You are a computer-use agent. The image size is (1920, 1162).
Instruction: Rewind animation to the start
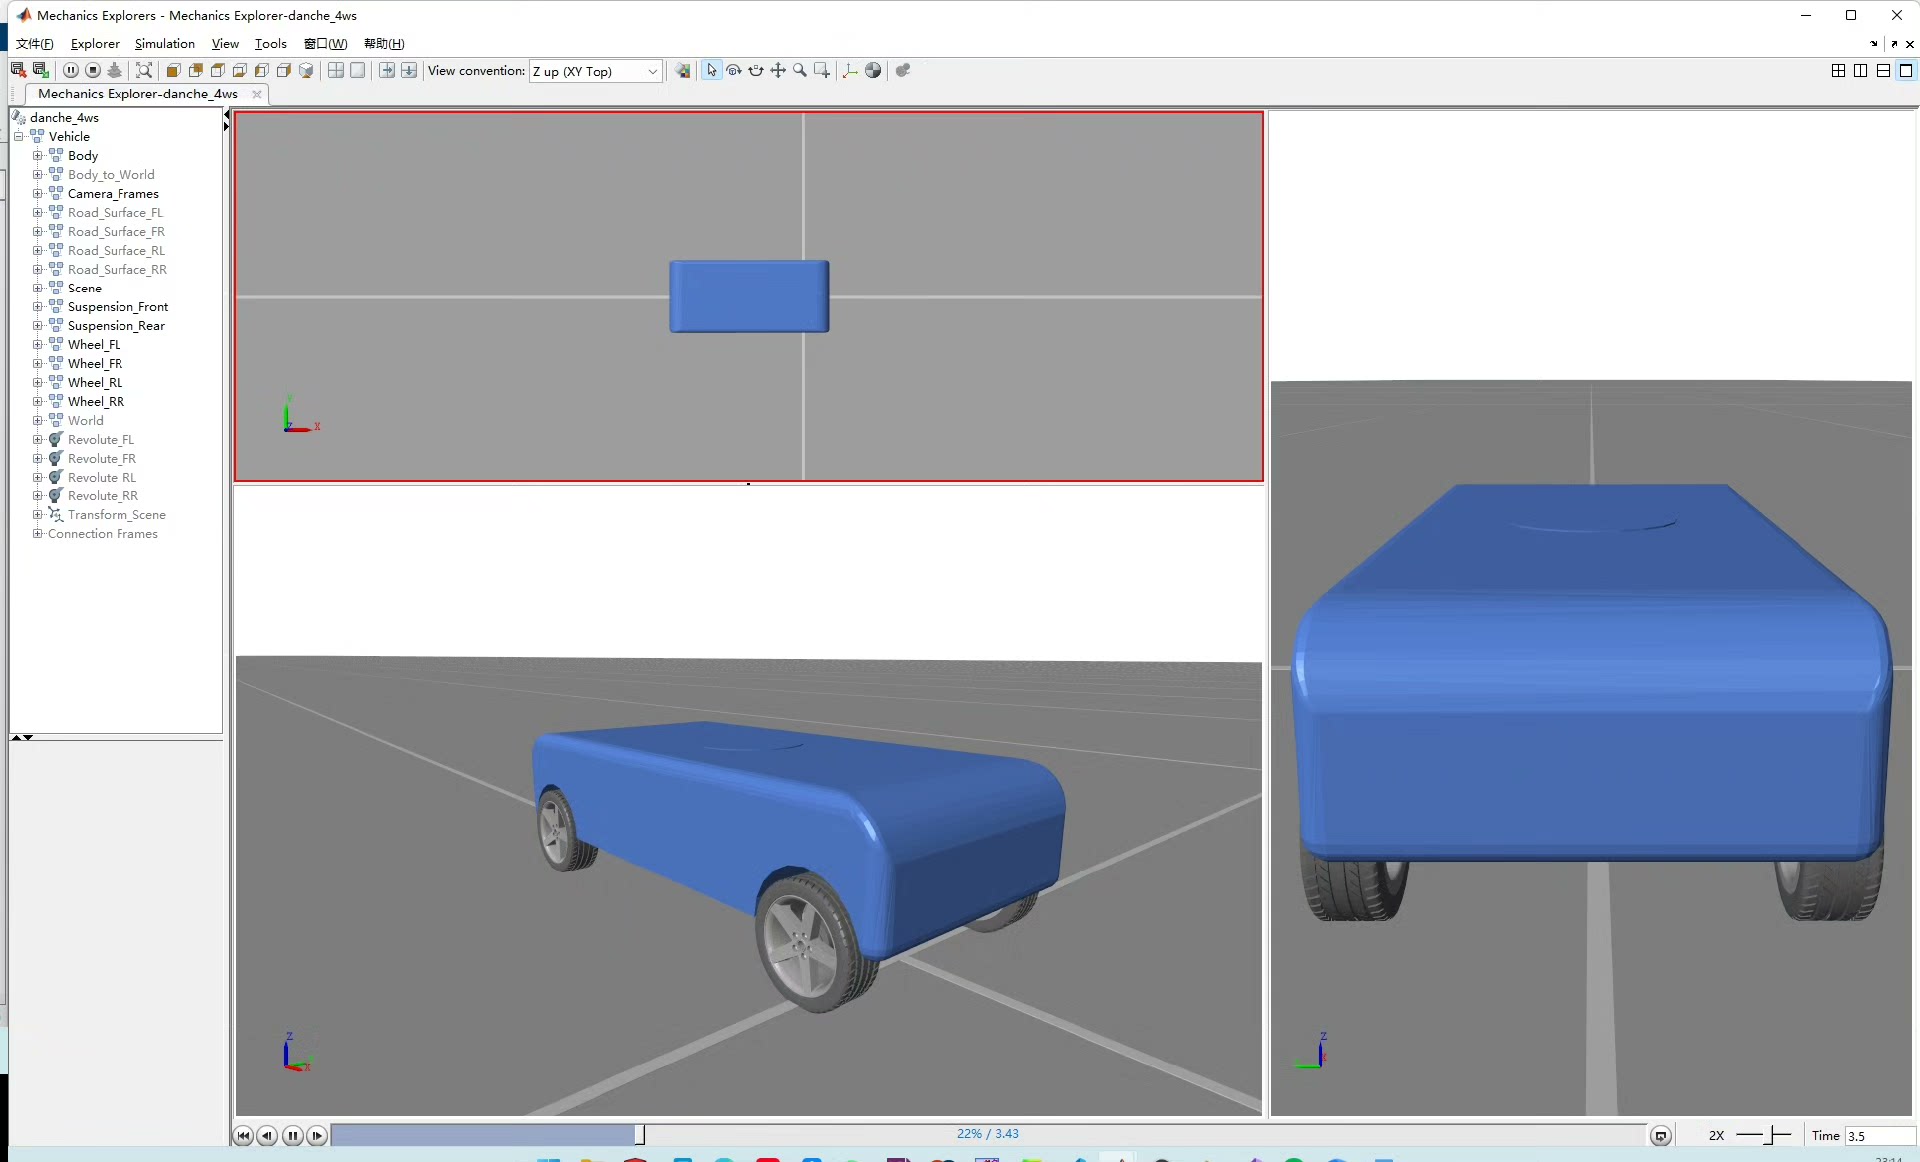pos(243,1135)
